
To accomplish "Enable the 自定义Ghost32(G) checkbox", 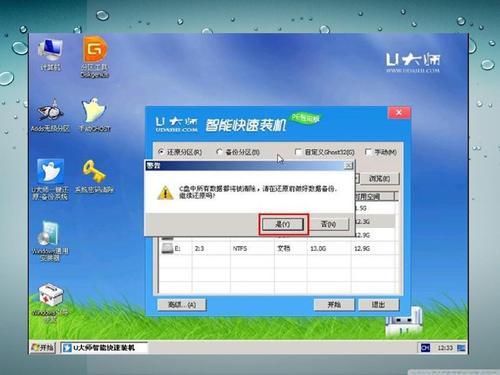I will click(x=298, y=152).
